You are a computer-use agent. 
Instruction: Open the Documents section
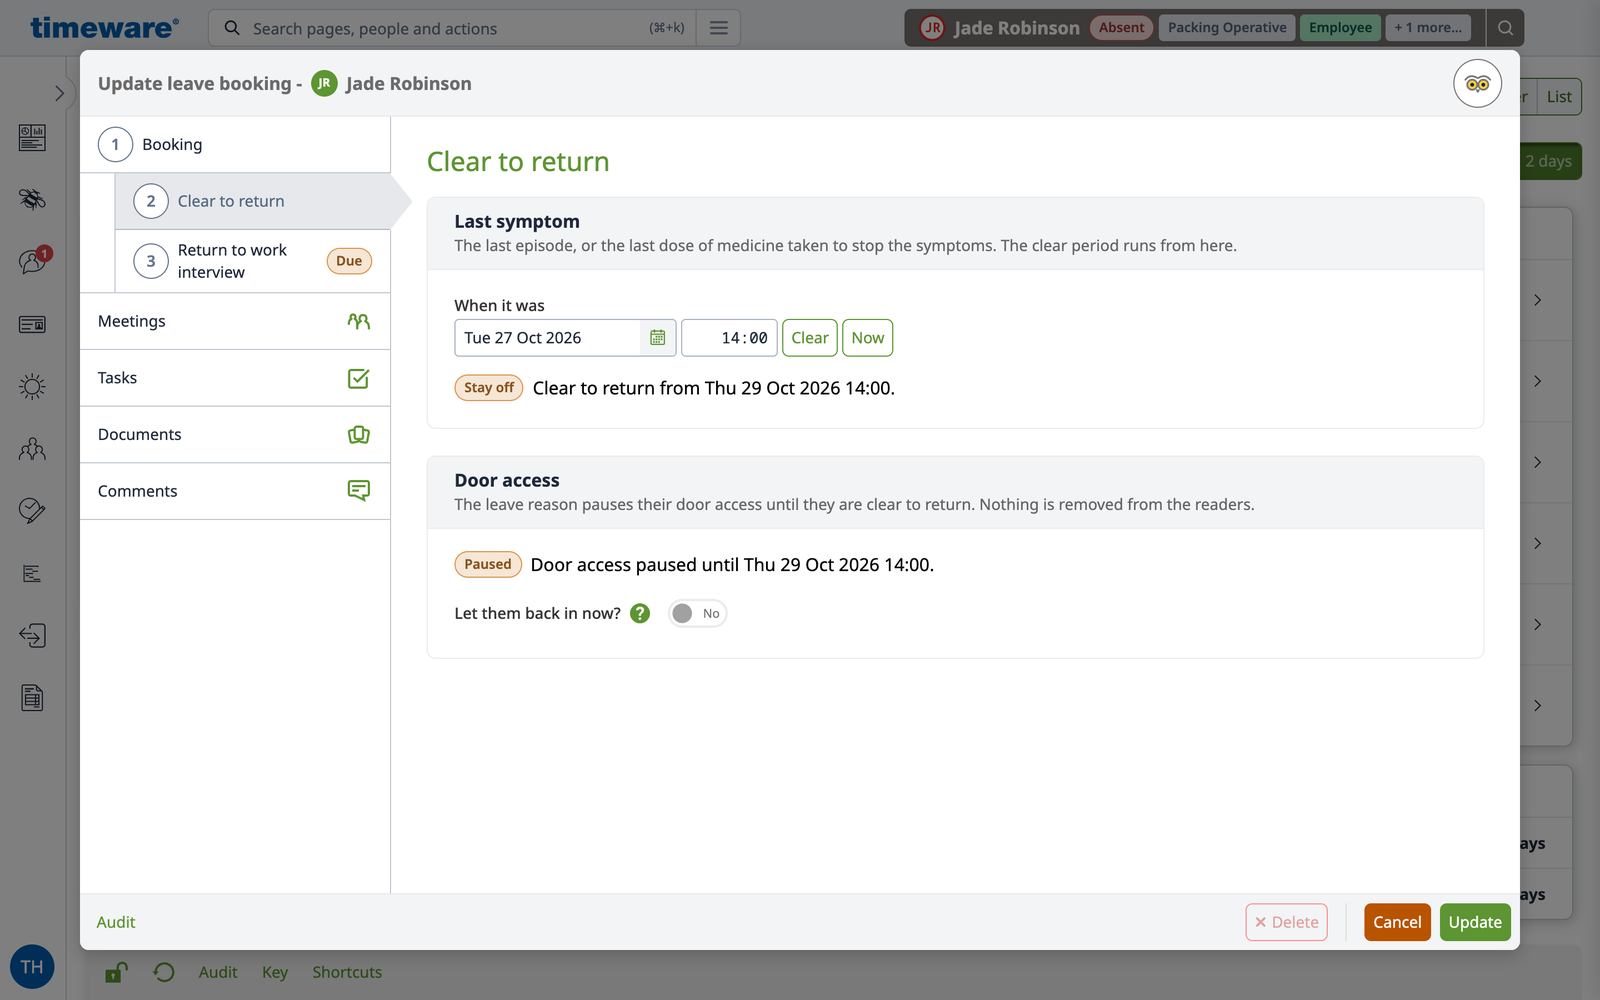click(x=235, y=434)
